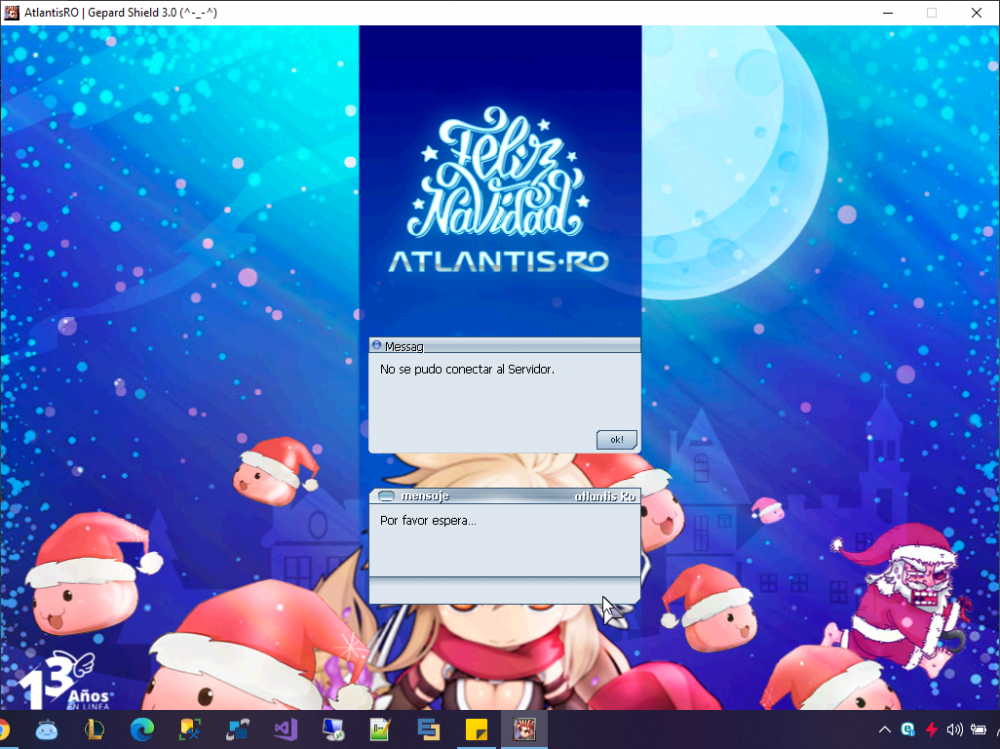Open the yellow Sticky Notes taskbar icon
Screen dimensions: 1000x749
point(477,730)
